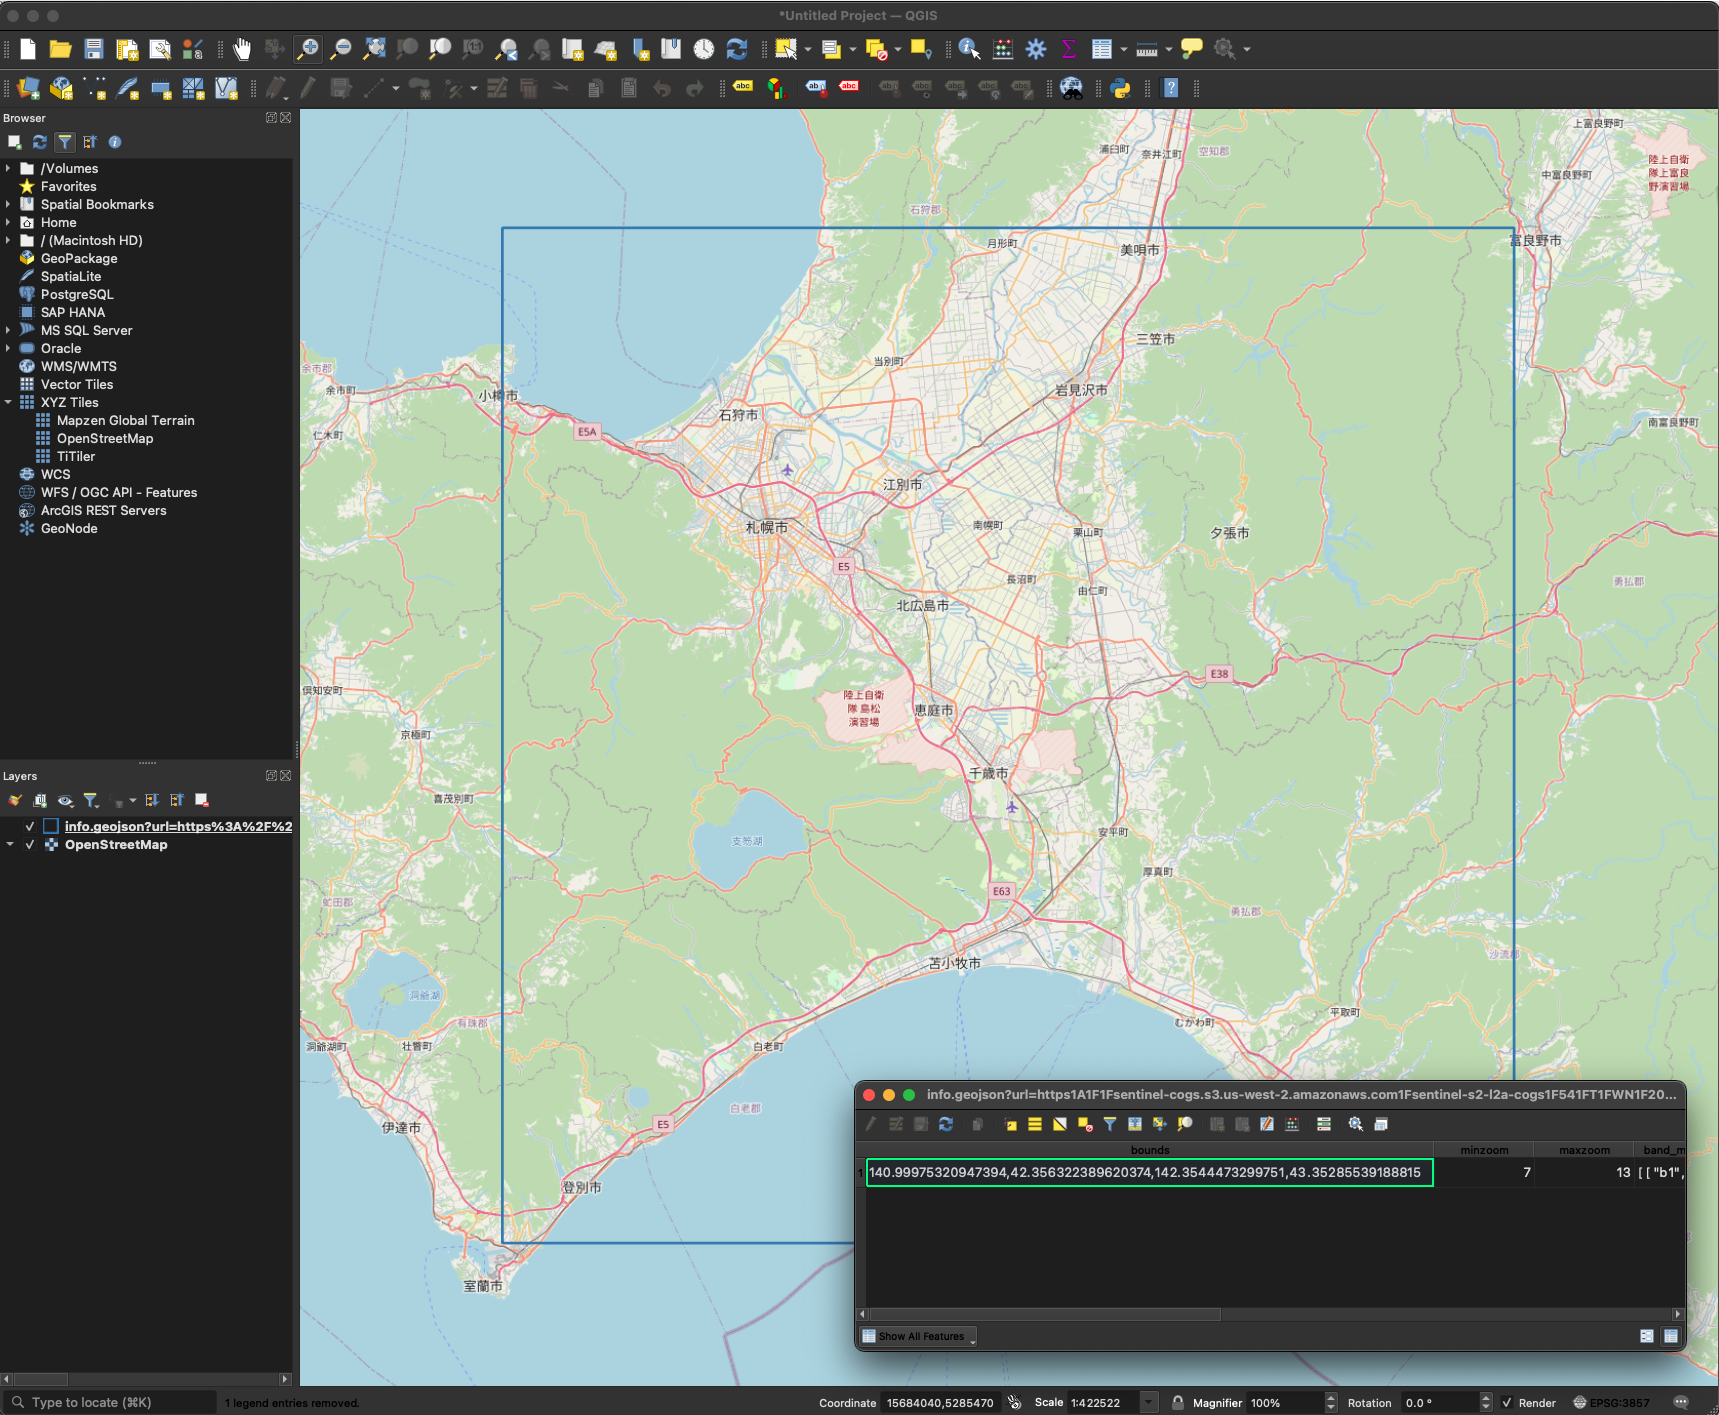Toggle visibility of OpenStreetMap layer checkbox
The image size is (1719, 1415).
(30, 845)
